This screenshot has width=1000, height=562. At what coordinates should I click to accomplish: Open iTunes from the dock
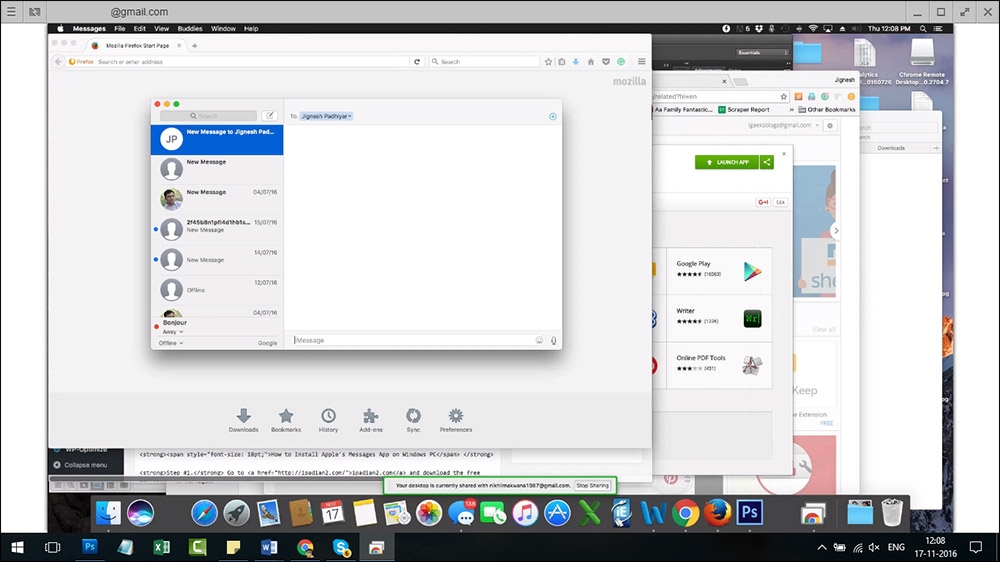pos(525,513)
